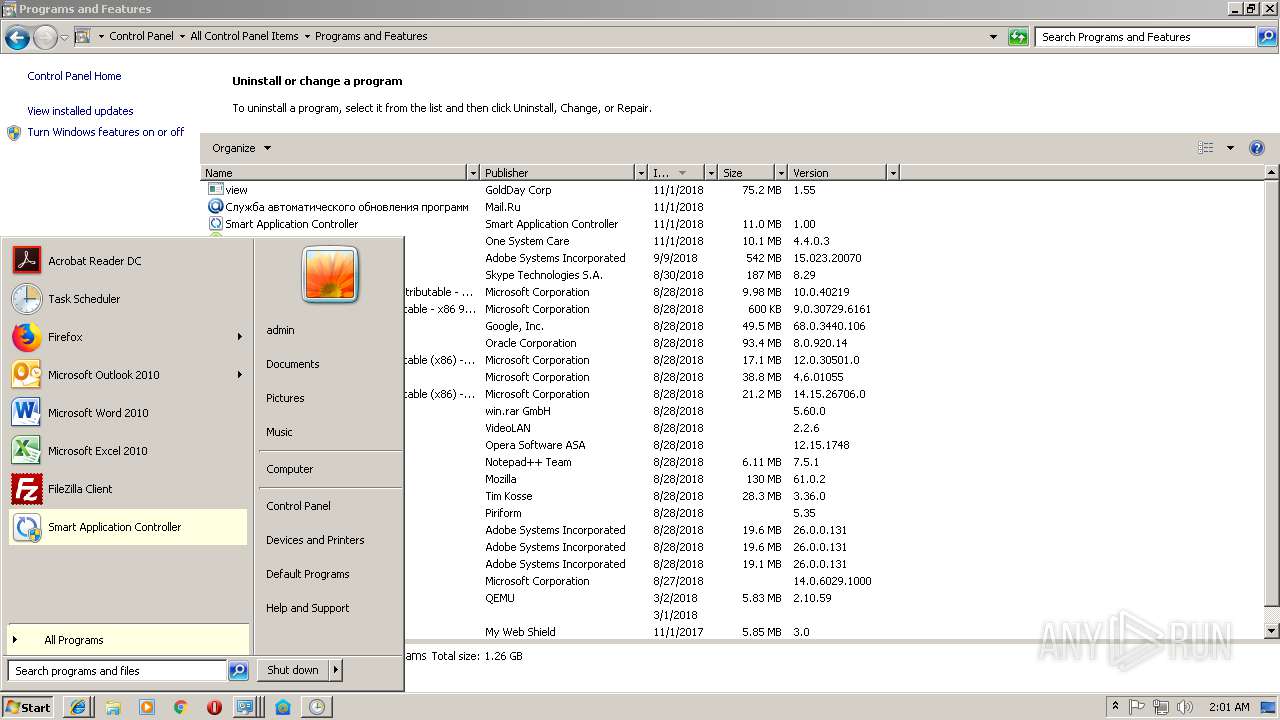Sort by Publisher column header

click(557, 173)
